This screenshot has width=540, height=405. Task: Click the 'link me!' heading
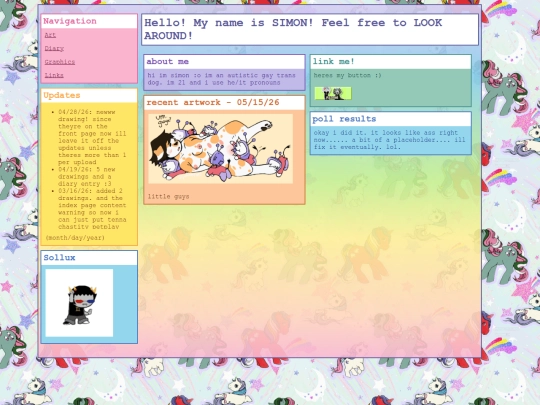click(x=333, y=62)
